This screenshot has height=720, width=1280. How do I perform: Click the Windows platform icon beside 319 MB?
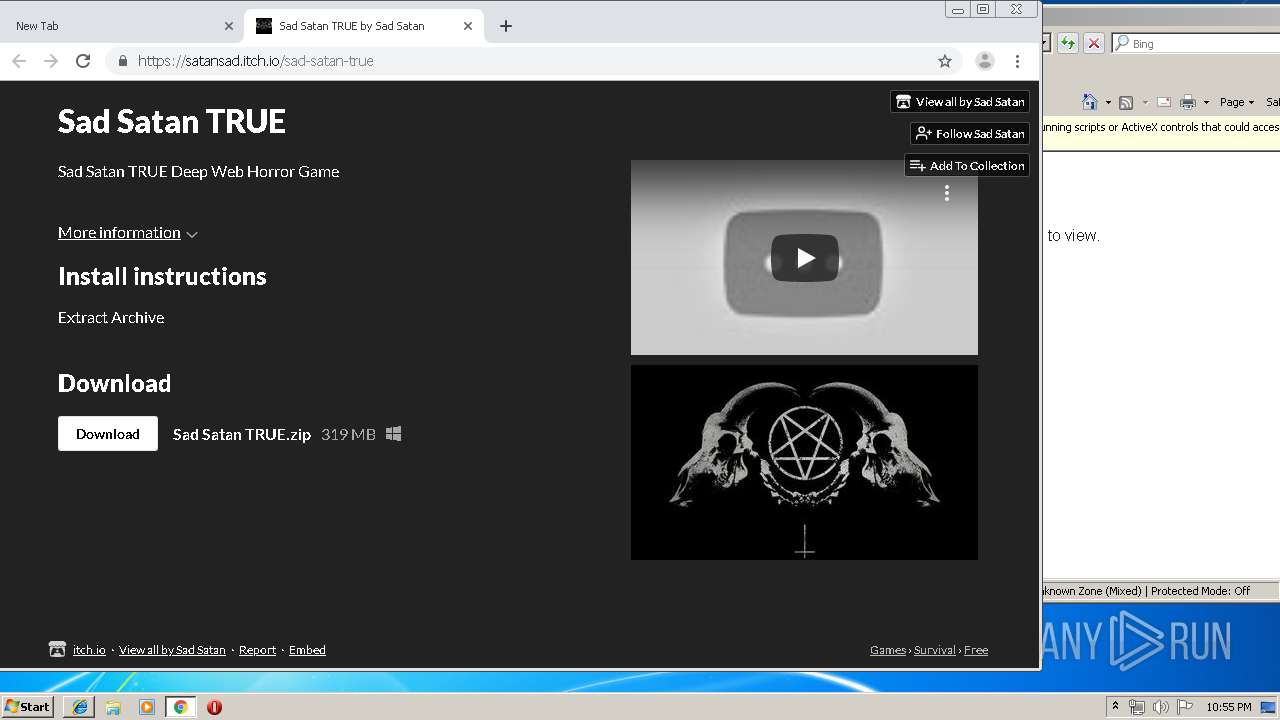tap(394, 434)
